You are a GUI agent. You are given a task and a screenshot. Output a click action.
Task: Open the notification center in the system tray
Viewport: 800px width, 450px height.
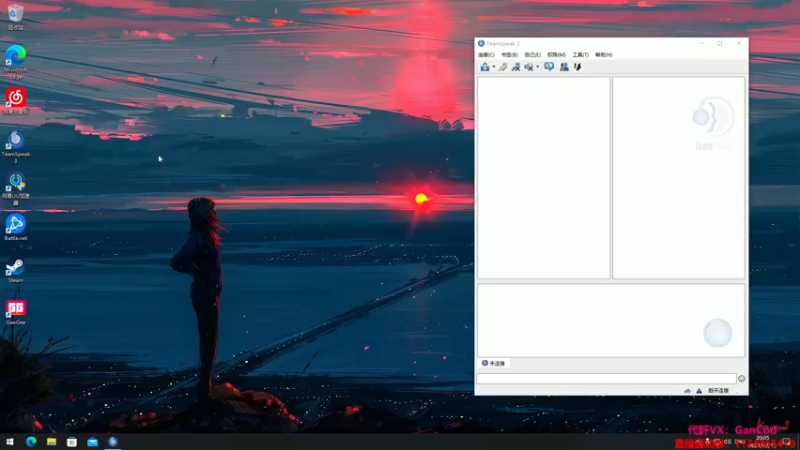pyautogui.click(x=786, y=442)
